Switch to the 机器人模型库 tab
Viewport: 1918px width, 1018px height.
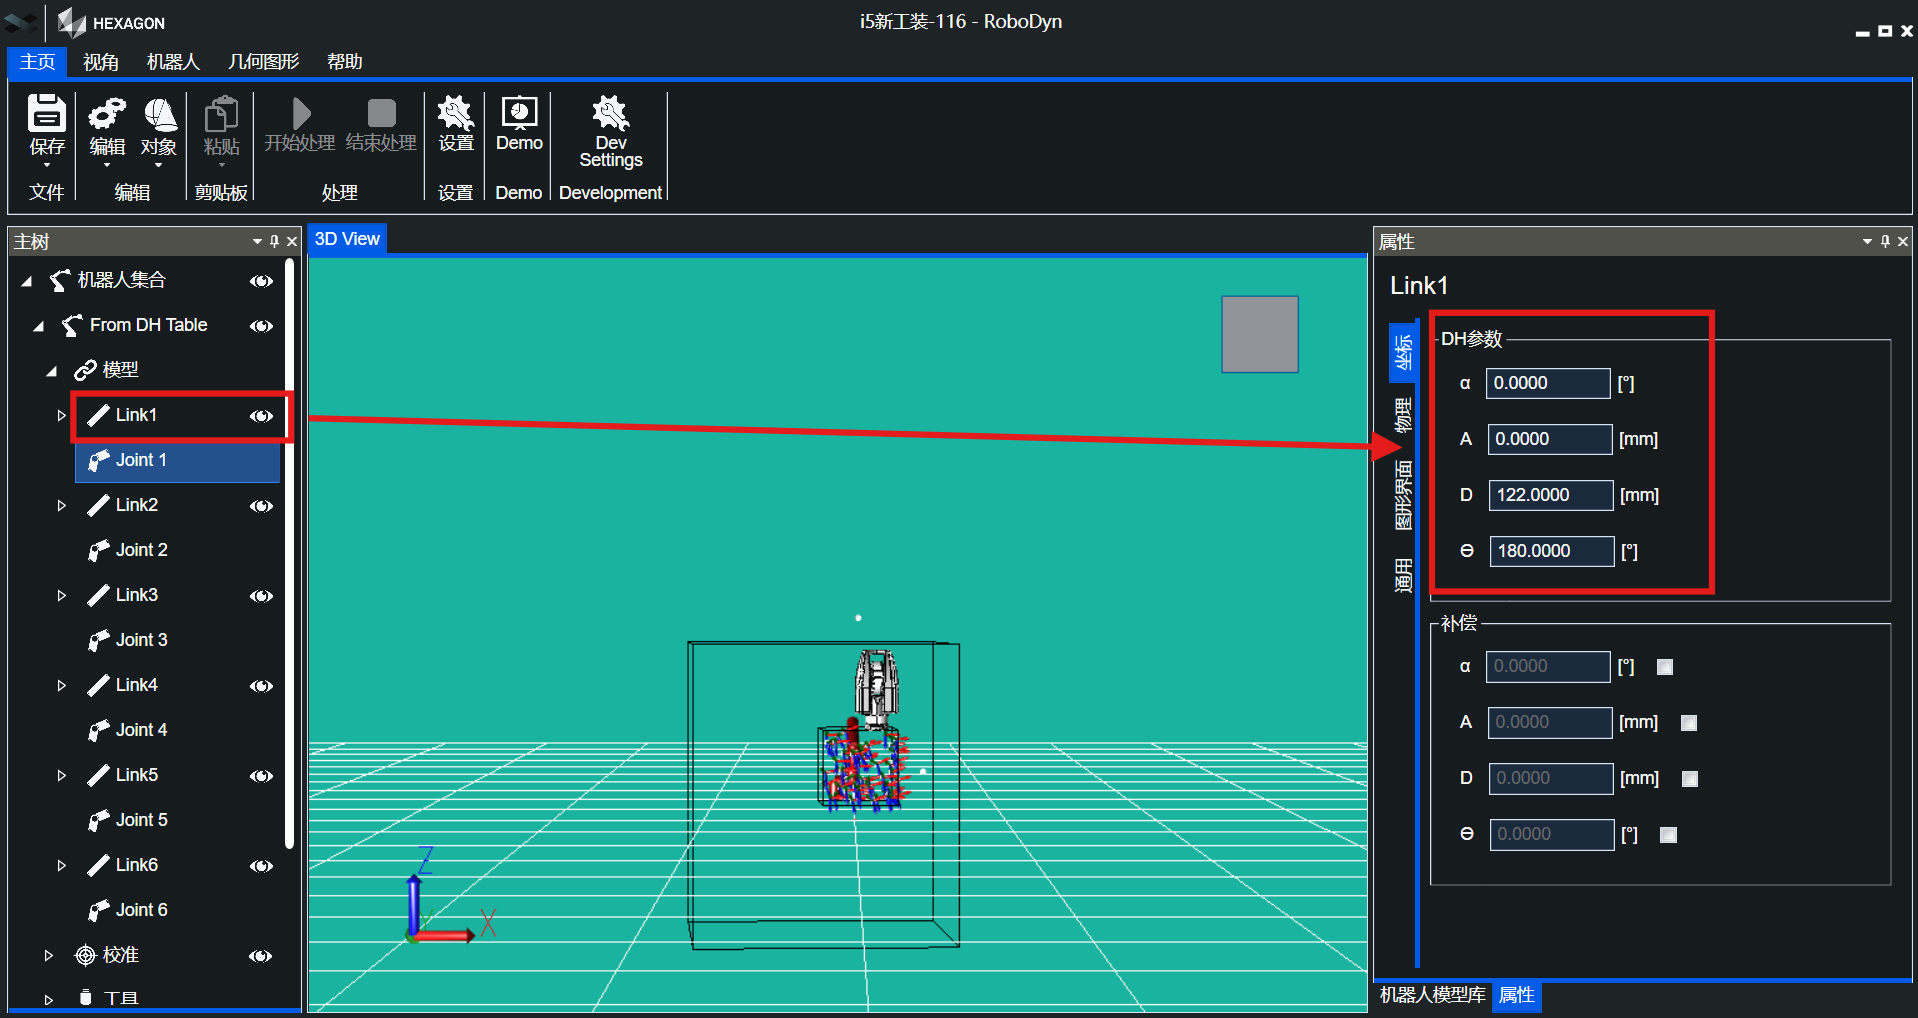[x=1432, y=995]
